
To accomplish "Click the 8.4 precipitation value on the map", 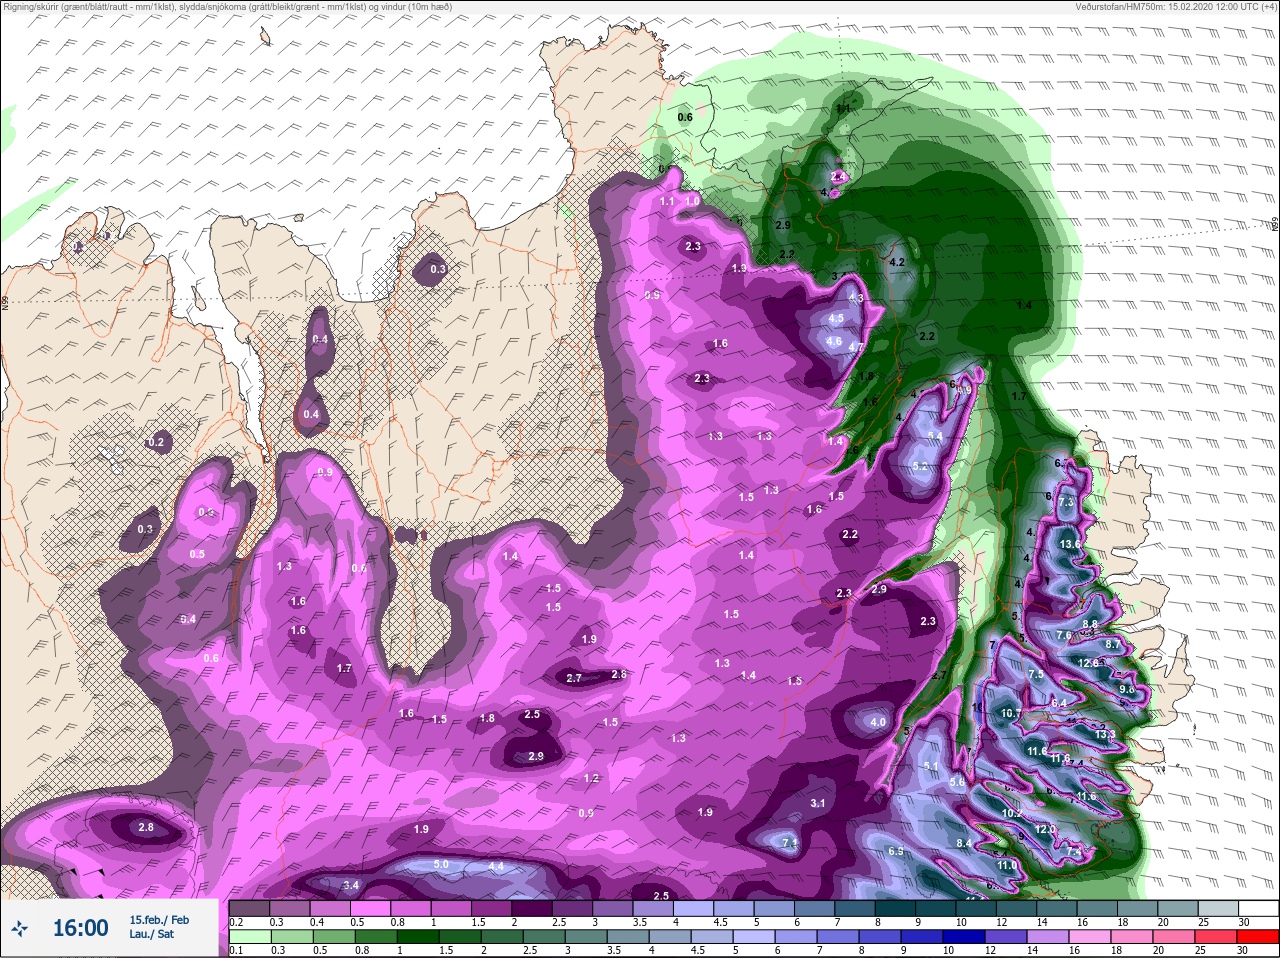I will 964,843.
